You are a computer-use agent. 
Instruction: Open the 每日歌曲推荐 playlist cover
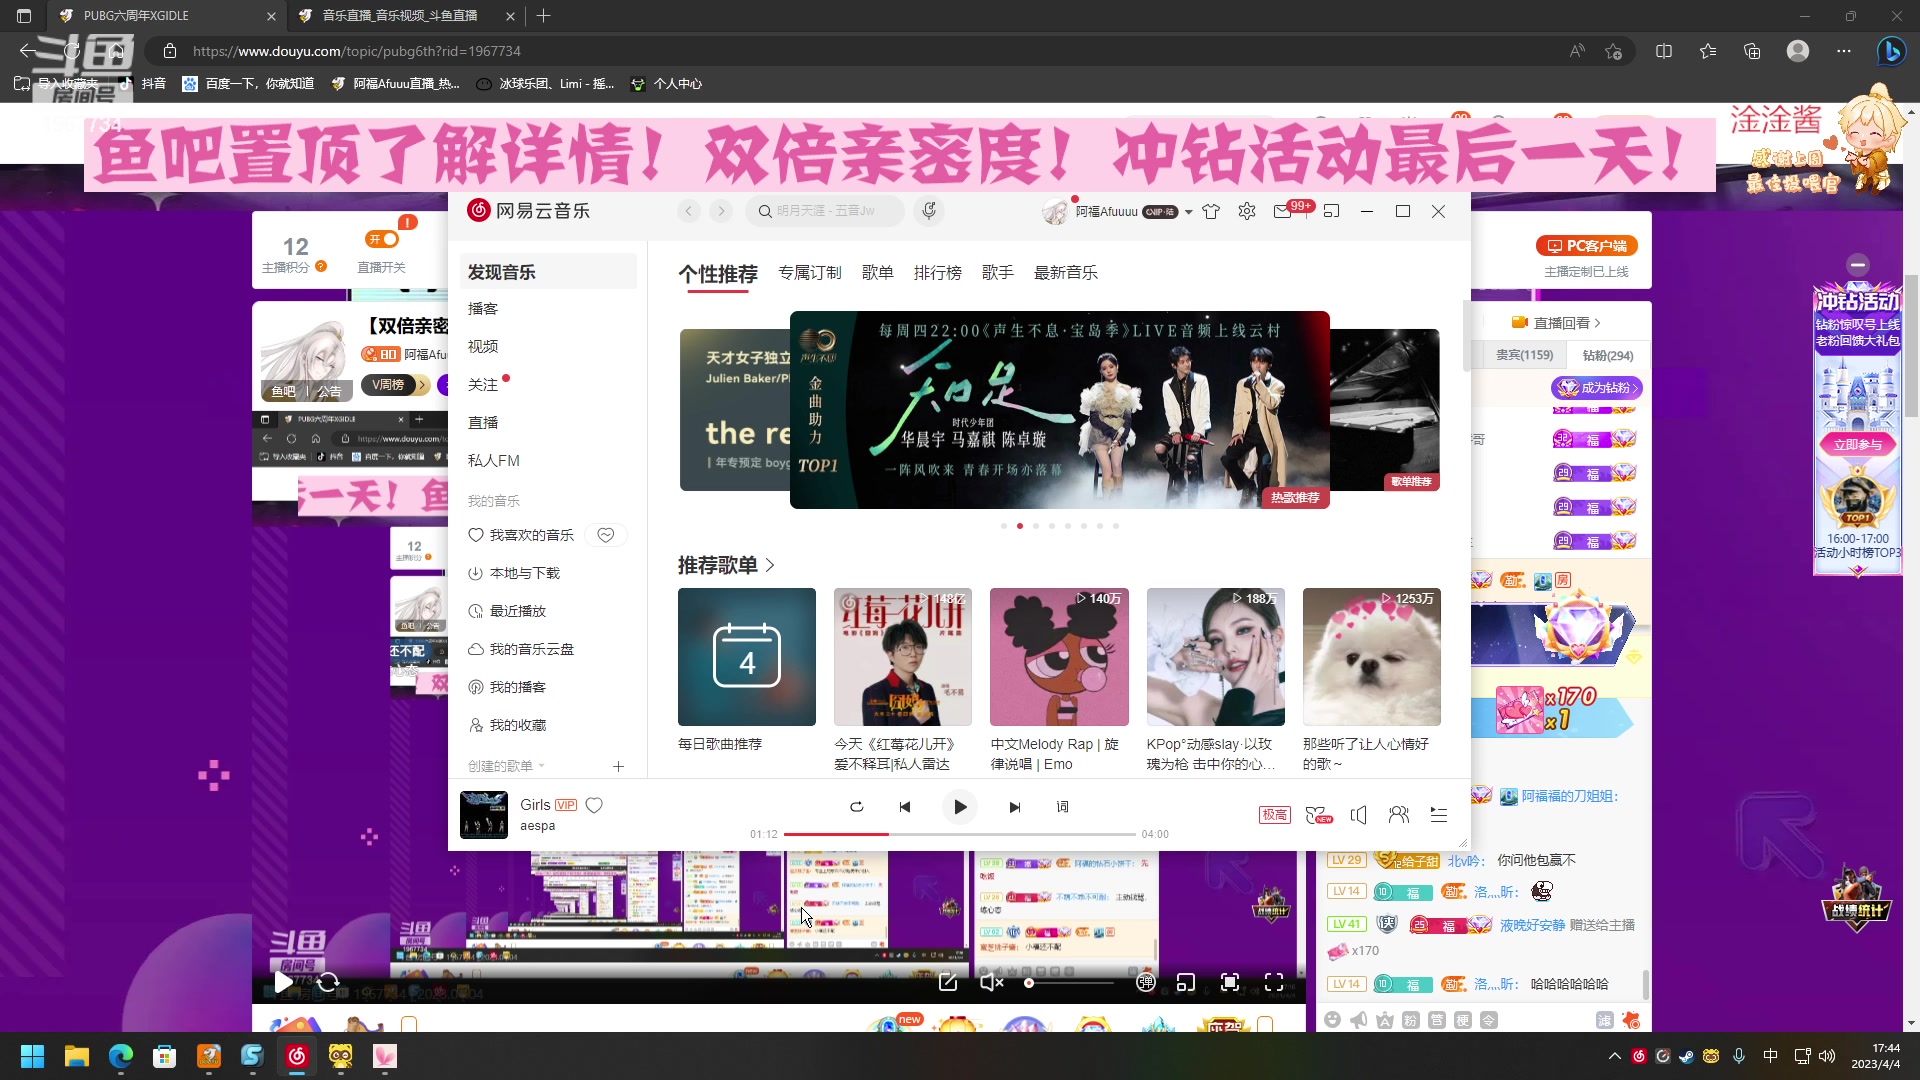(x=747, y=657)
